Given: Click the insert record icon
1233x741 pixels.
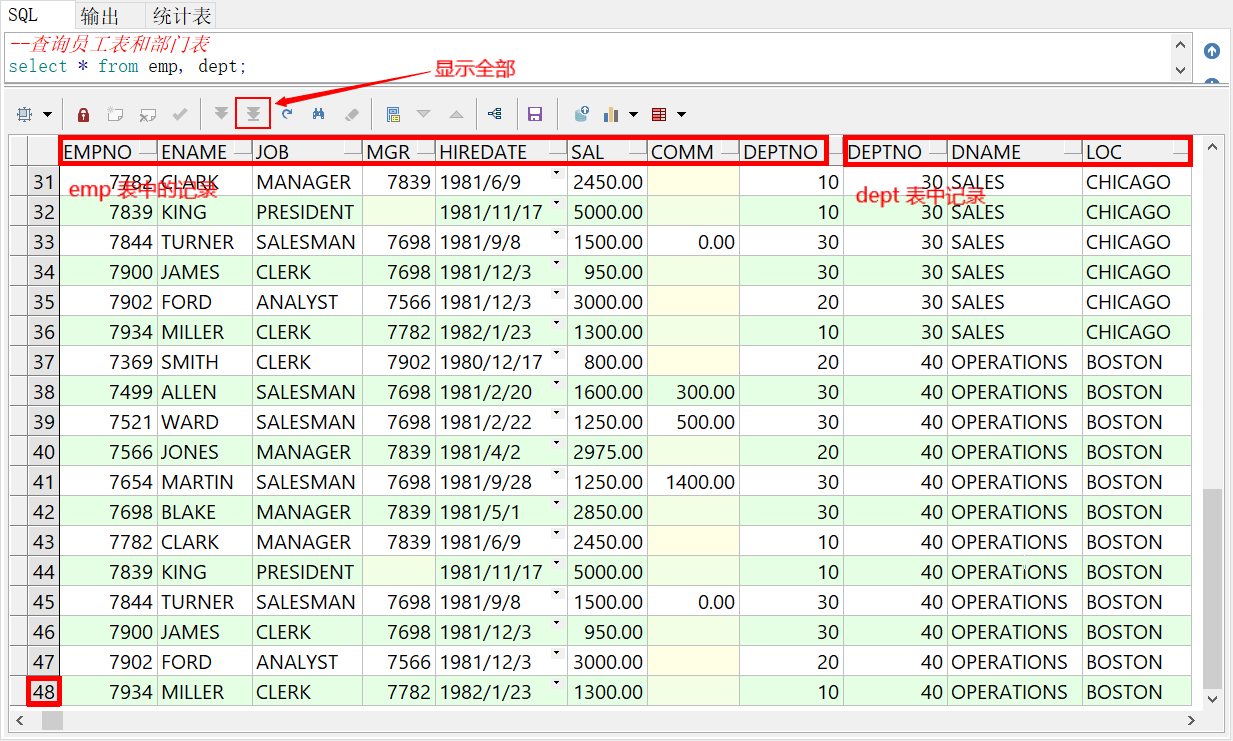Looking at the screenshot, I should pos(115,114).
